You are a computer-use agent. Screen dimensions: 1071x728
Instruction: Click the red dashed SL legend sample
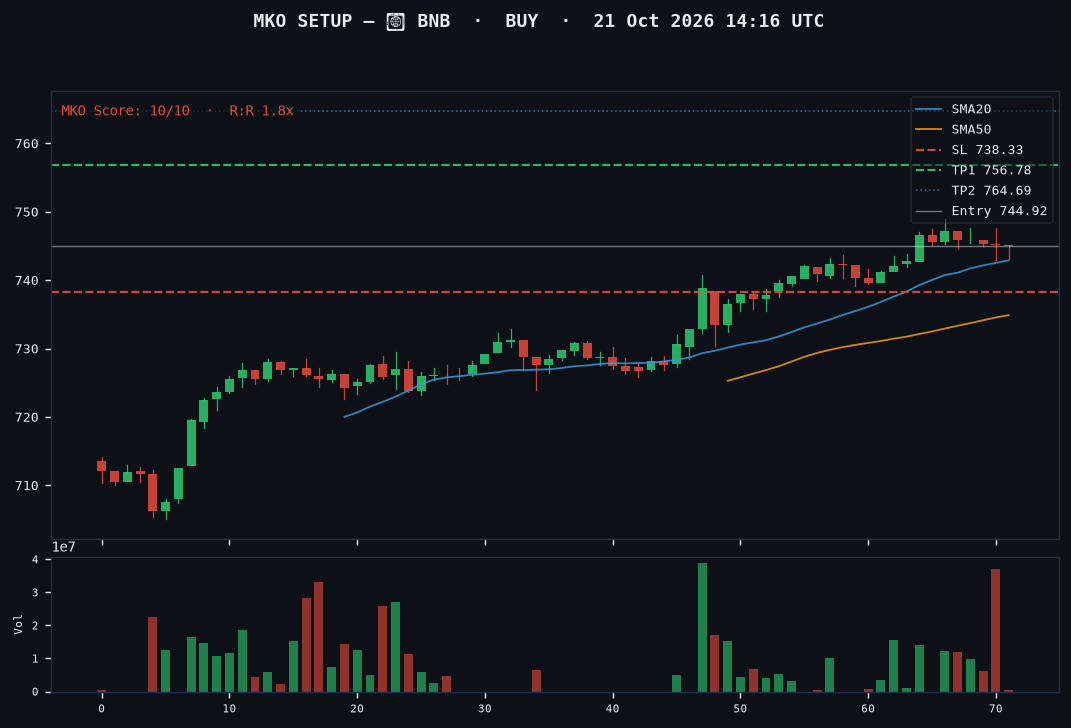(928, 150)
